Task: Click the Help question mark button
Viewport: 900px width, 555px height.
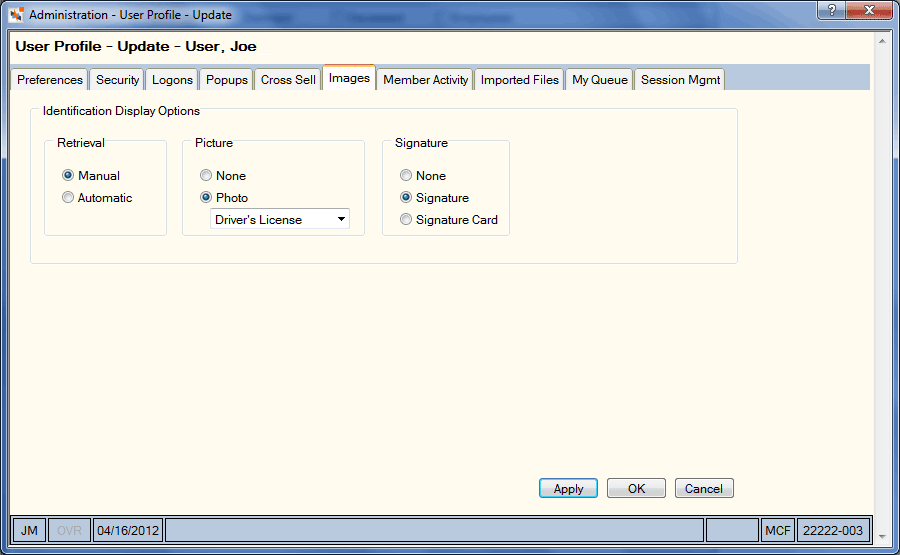Action: 831,10
